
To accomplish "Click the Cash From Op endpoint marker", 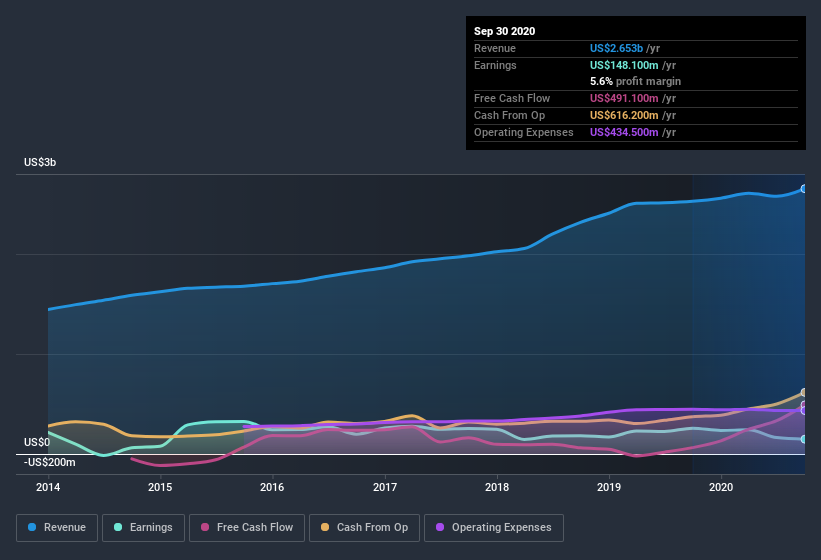I will (x=804, y=393).
